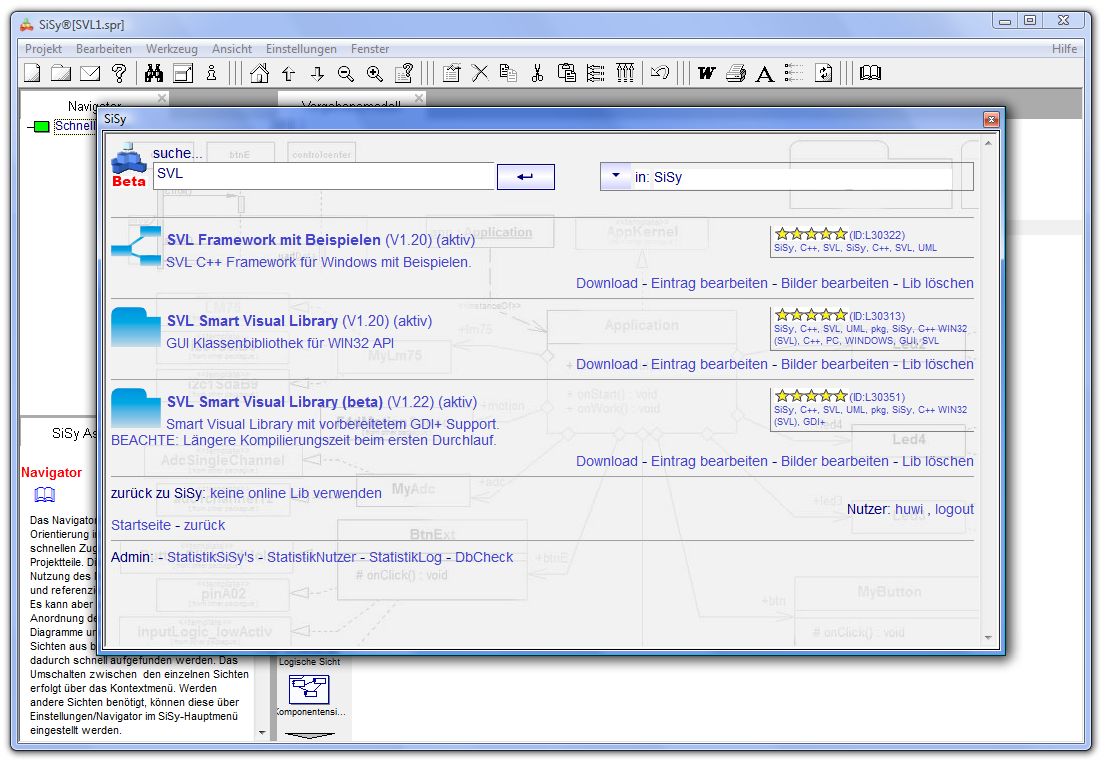Click the zoom out magnifier icon
Viewport: 1108px width, 766px height.
pyautogui.click(x=346, y=73)
